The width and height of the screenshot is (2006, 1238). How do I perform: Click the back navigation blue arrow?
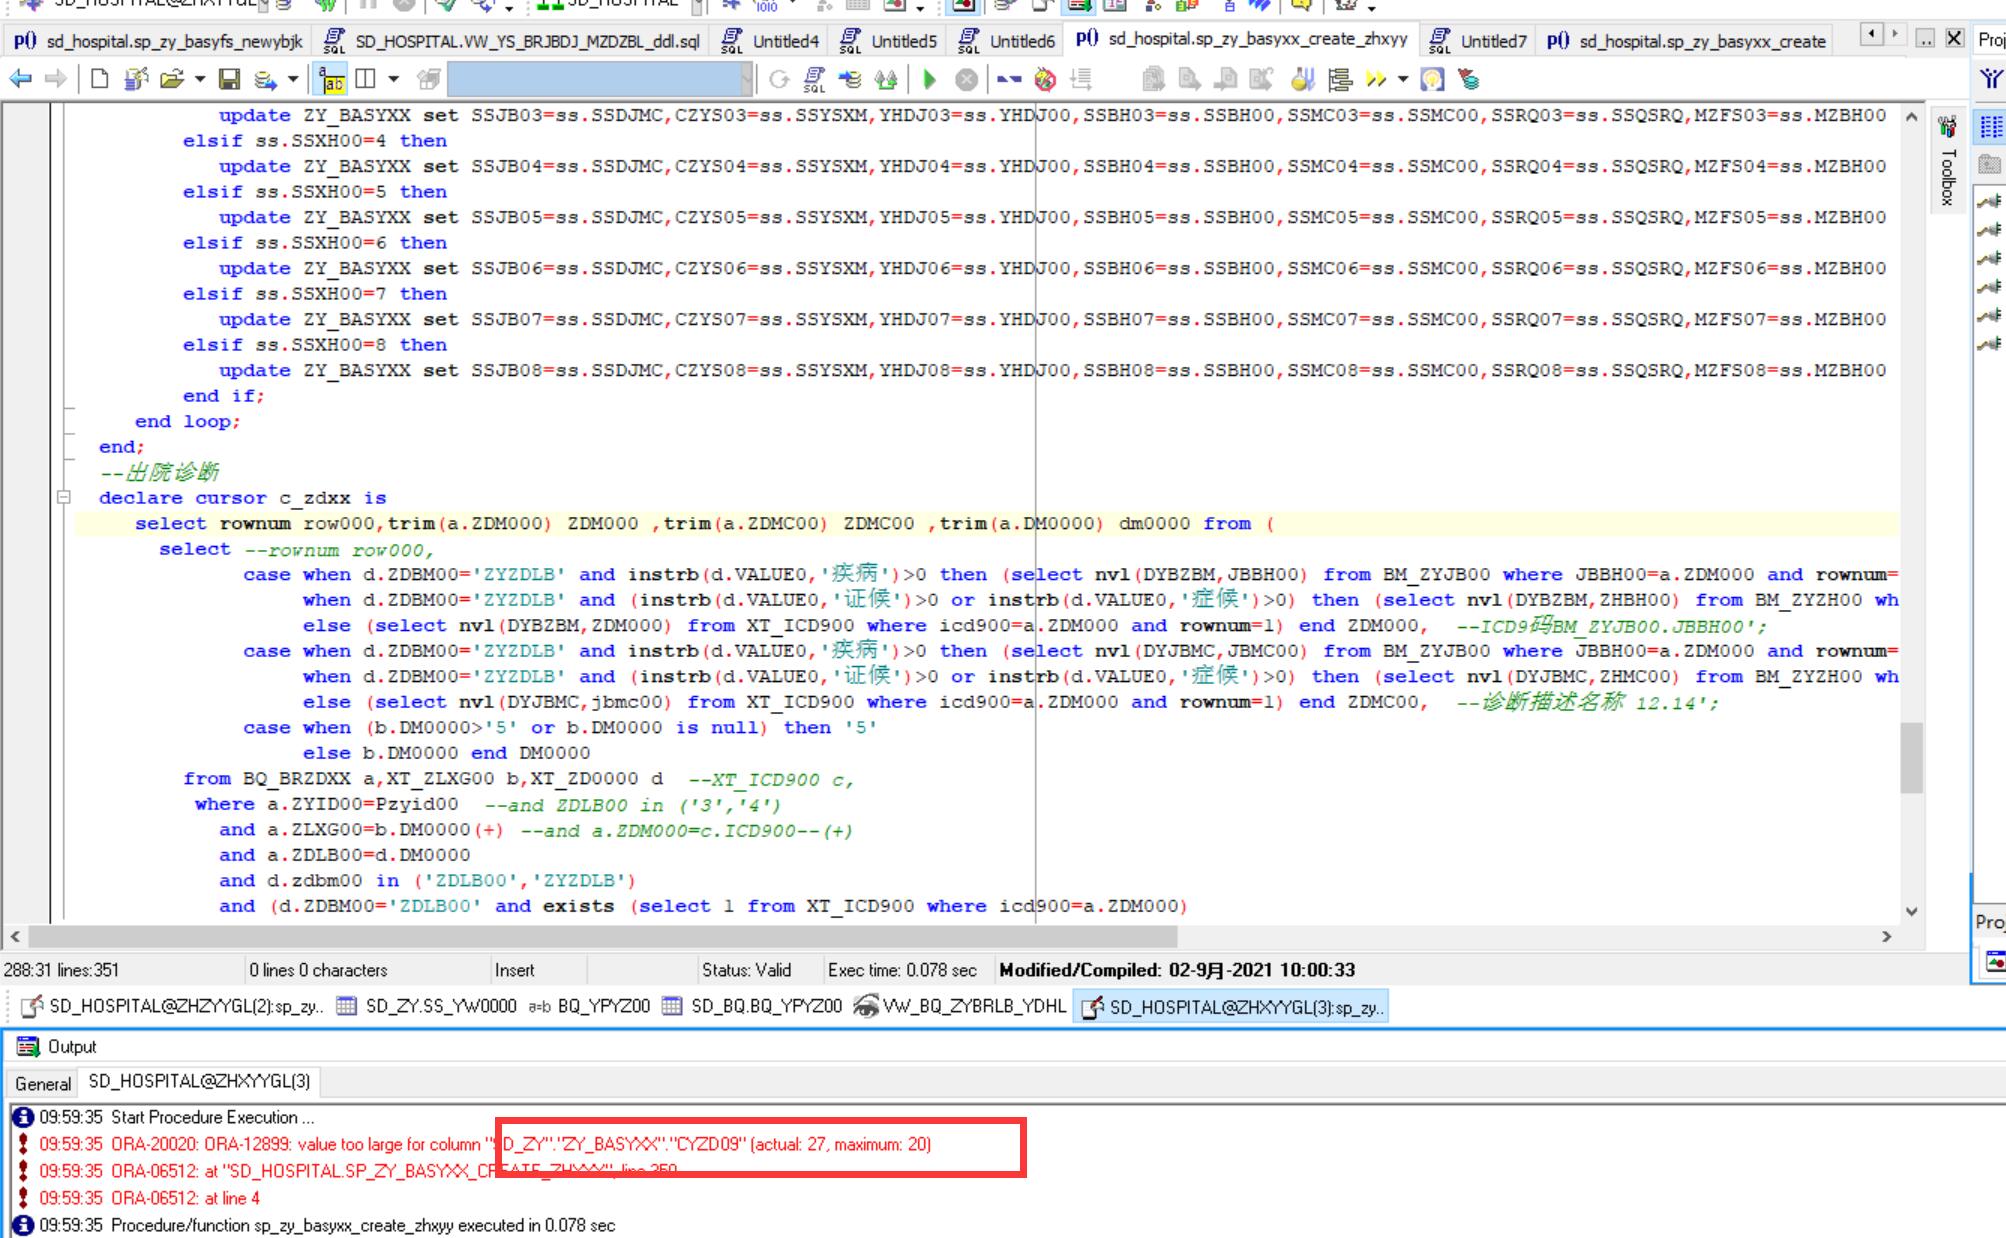[x=20, y=79]
